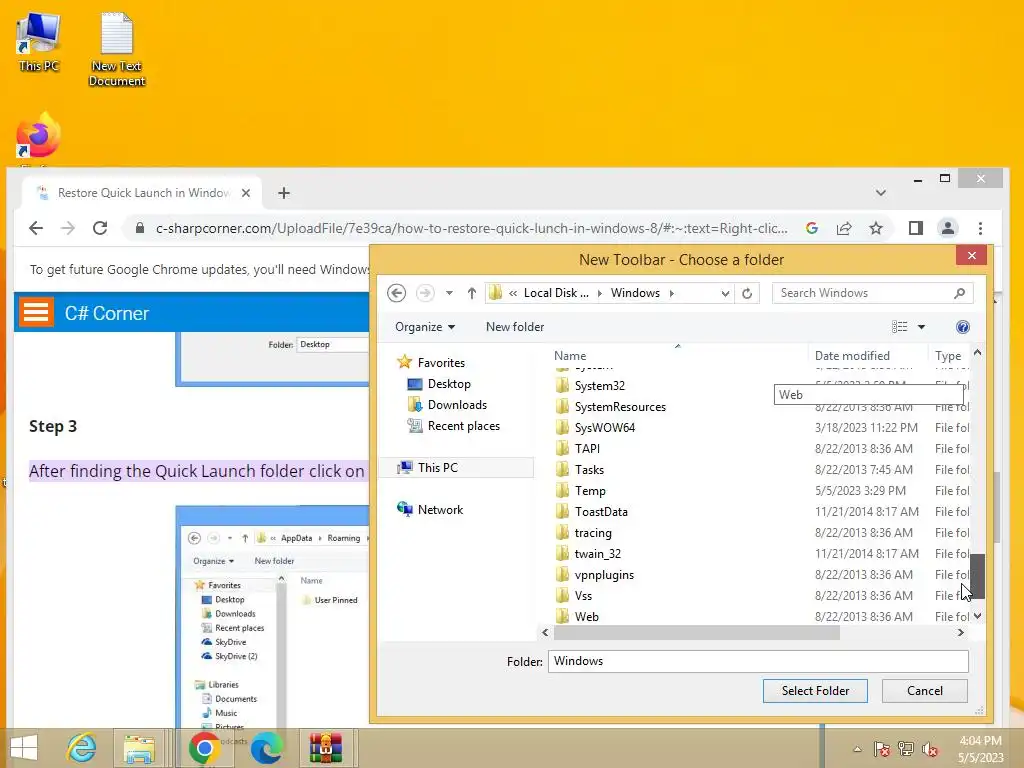The width and height of the screenshot is (1024, 768).
Task: Click the Chrome address bar URL
Action: point(472,229)
